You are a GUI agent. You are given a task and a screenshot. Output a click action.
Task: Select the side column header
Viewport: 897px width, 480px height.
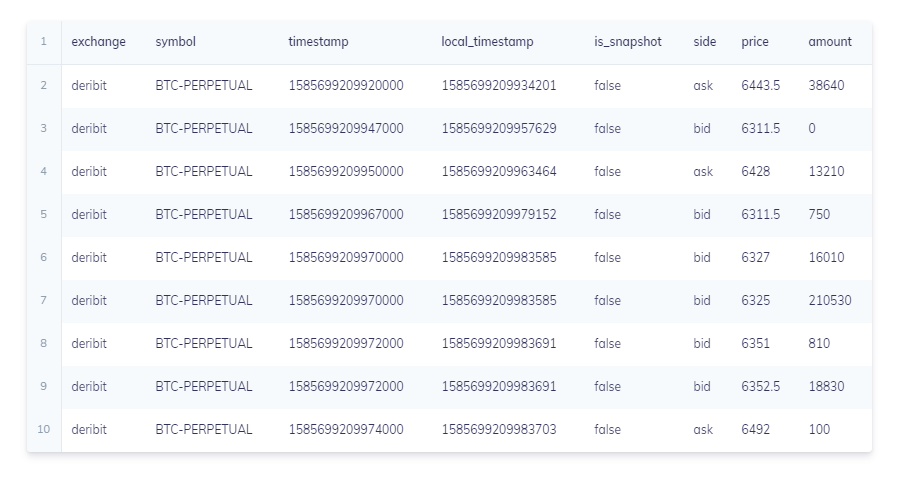(x=705, y=42)
